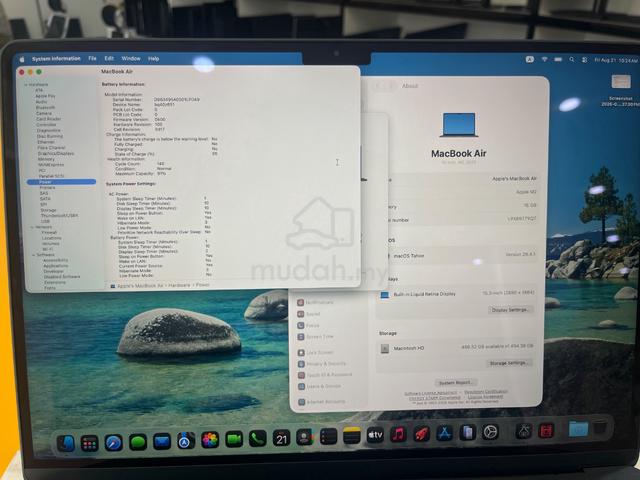
Task: Open Phone app in the Dock
Action: coord(258,439)
